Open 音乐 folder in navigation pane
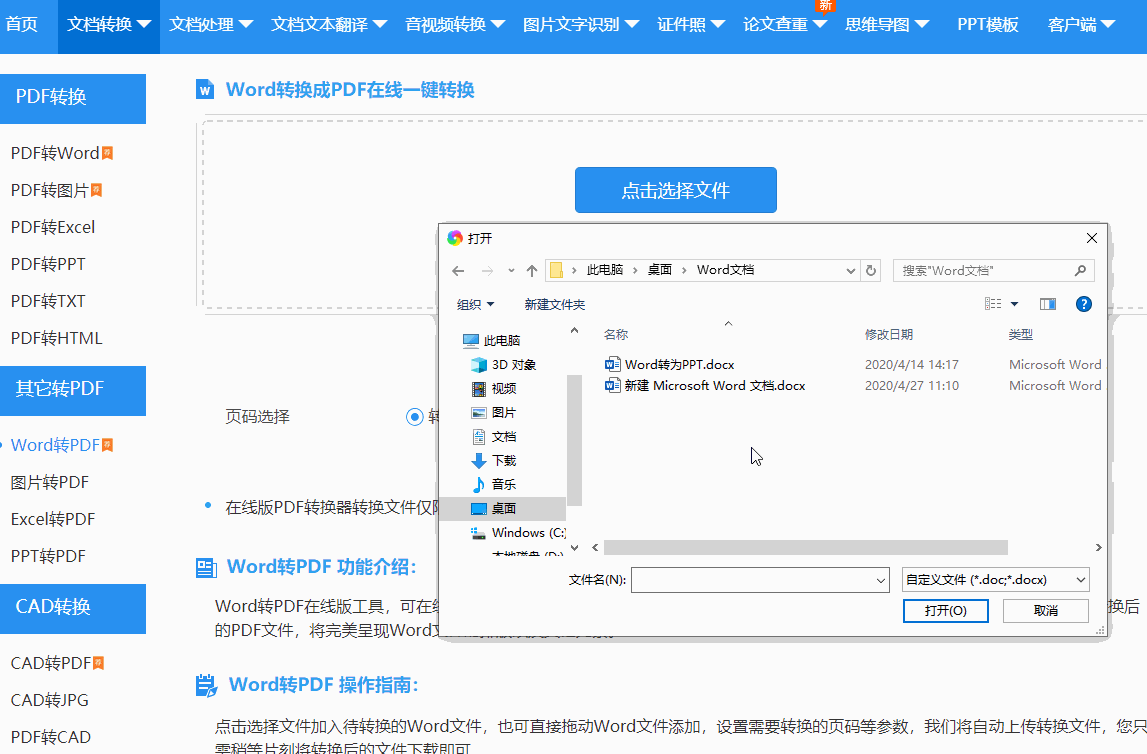 pyautogui.click(x=494, y=484)
